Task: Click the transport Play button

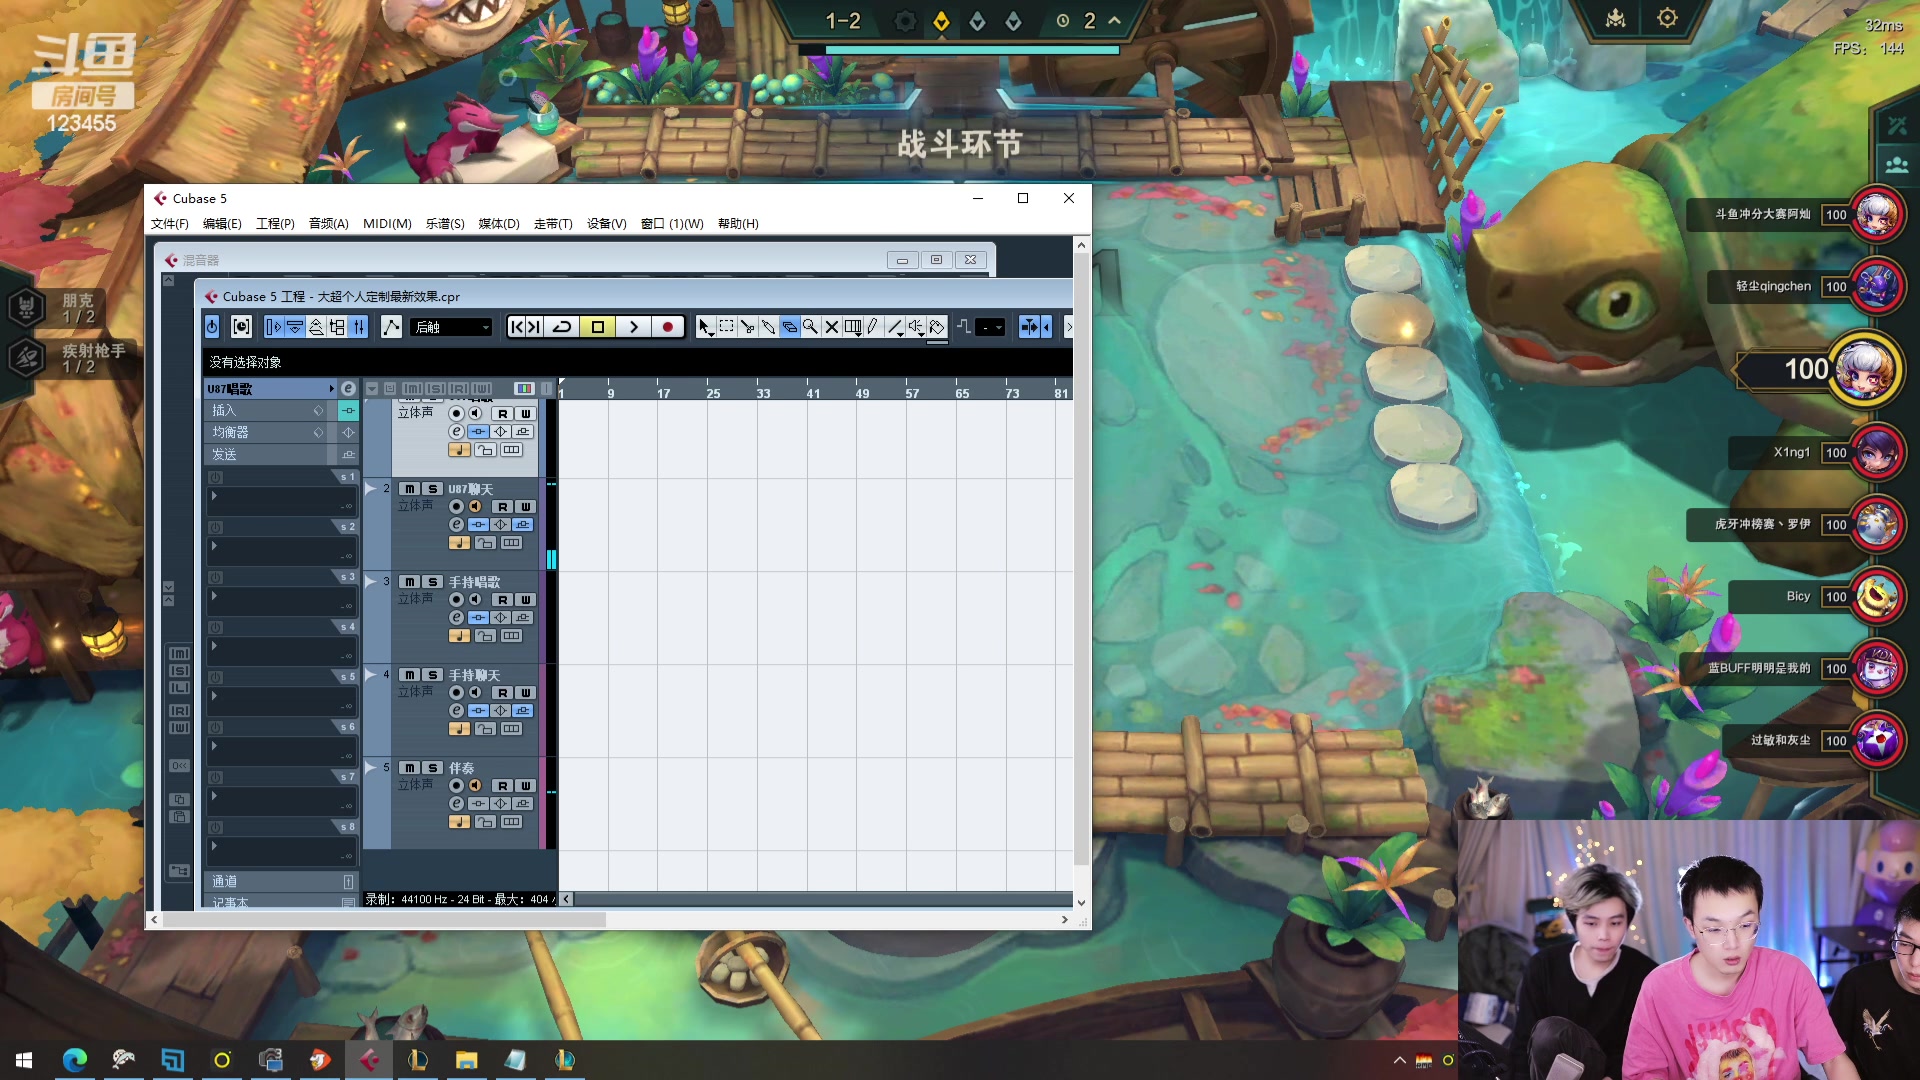Action: (x=633, y=327)
